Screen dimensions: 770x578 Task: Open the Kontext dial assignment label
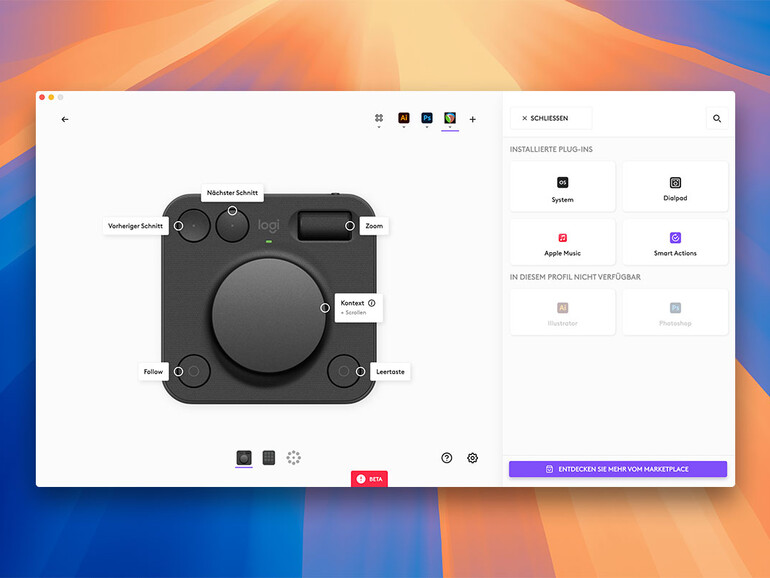[358, 307]
